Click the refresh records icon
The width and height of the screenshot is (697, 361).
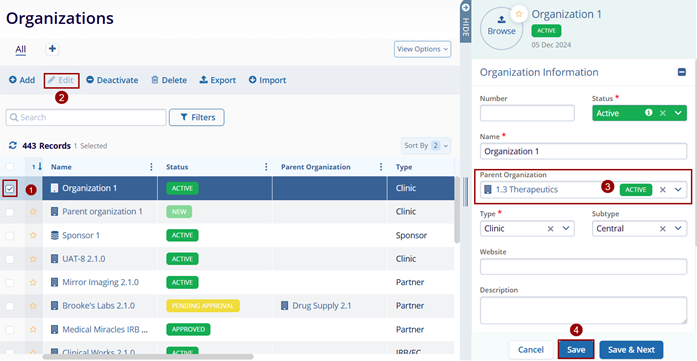point(12,145)
